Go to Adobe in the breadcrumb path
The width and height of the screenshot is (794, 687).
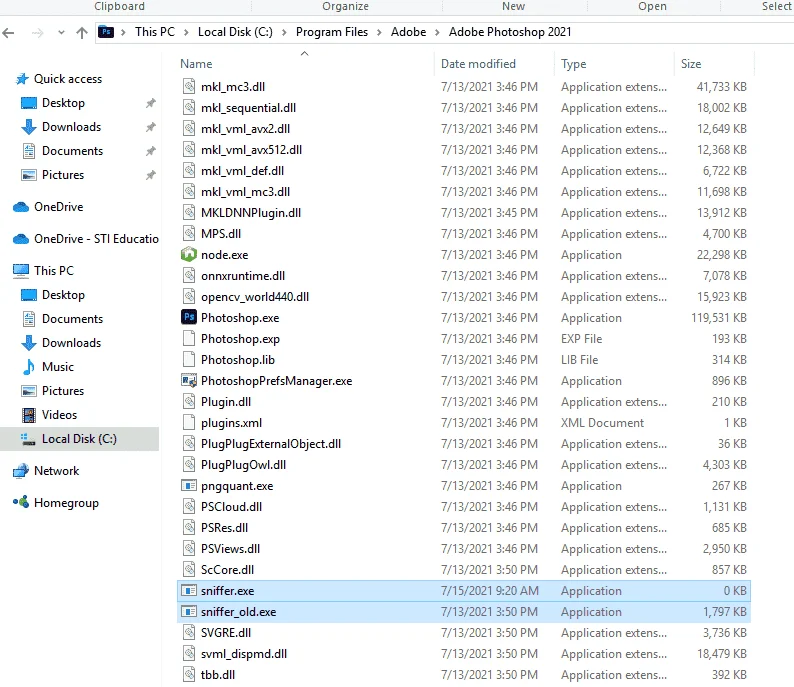click(x=408, y=32)
